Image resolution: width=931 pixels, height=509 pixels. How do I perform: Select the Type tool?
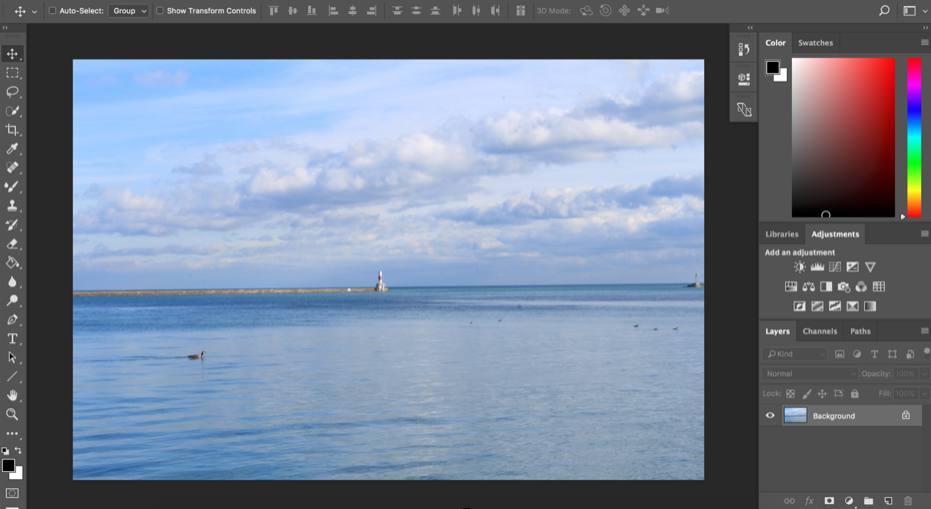[12, 339]
